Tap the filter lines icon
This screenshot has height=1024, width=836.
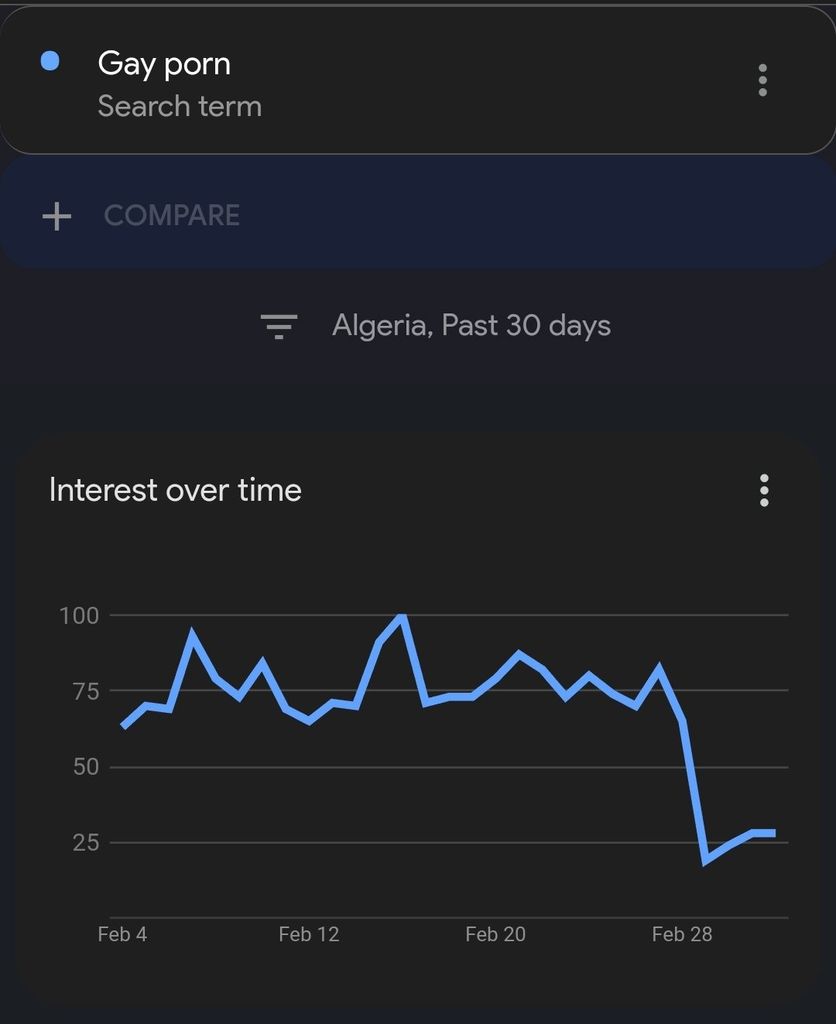pos(279,326)
